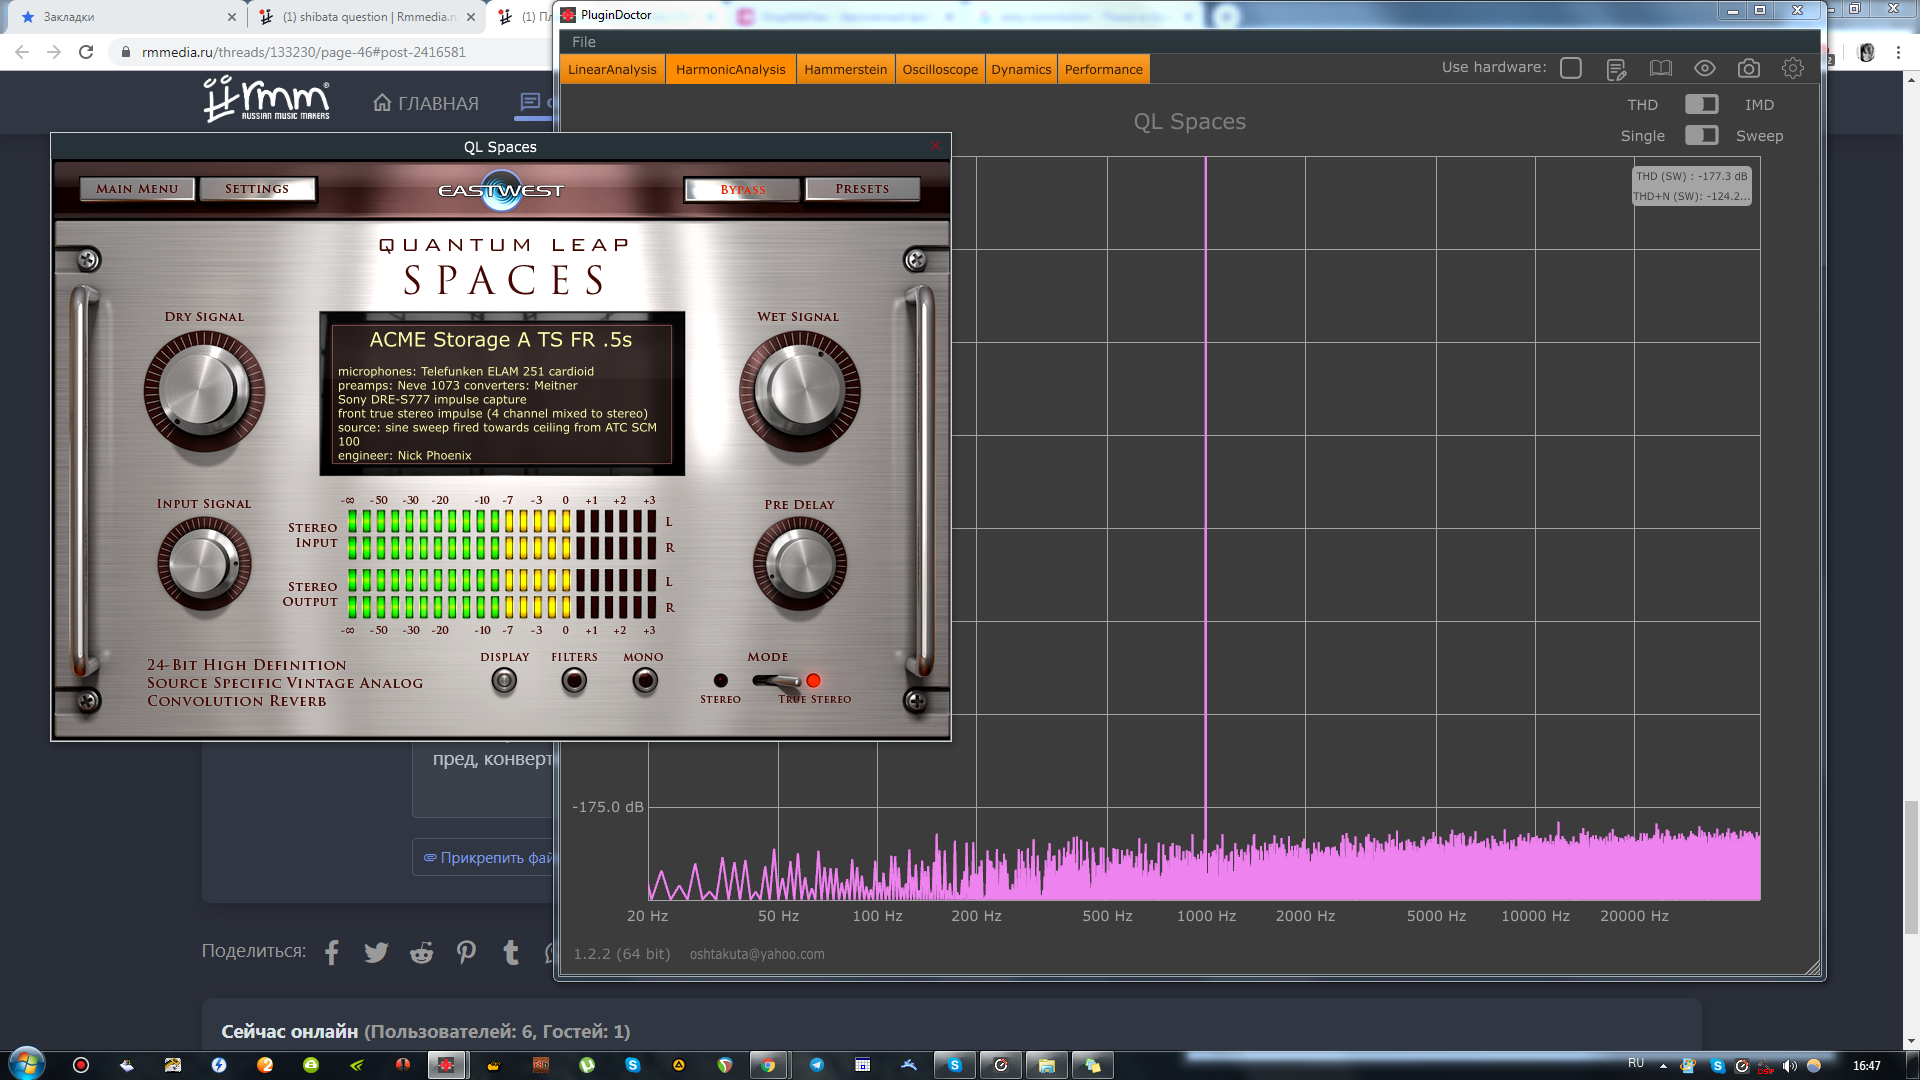This screenshot has height=1080, width=1920.
Task: Click the Wet Signal knob
Action: tap(799, 390)
